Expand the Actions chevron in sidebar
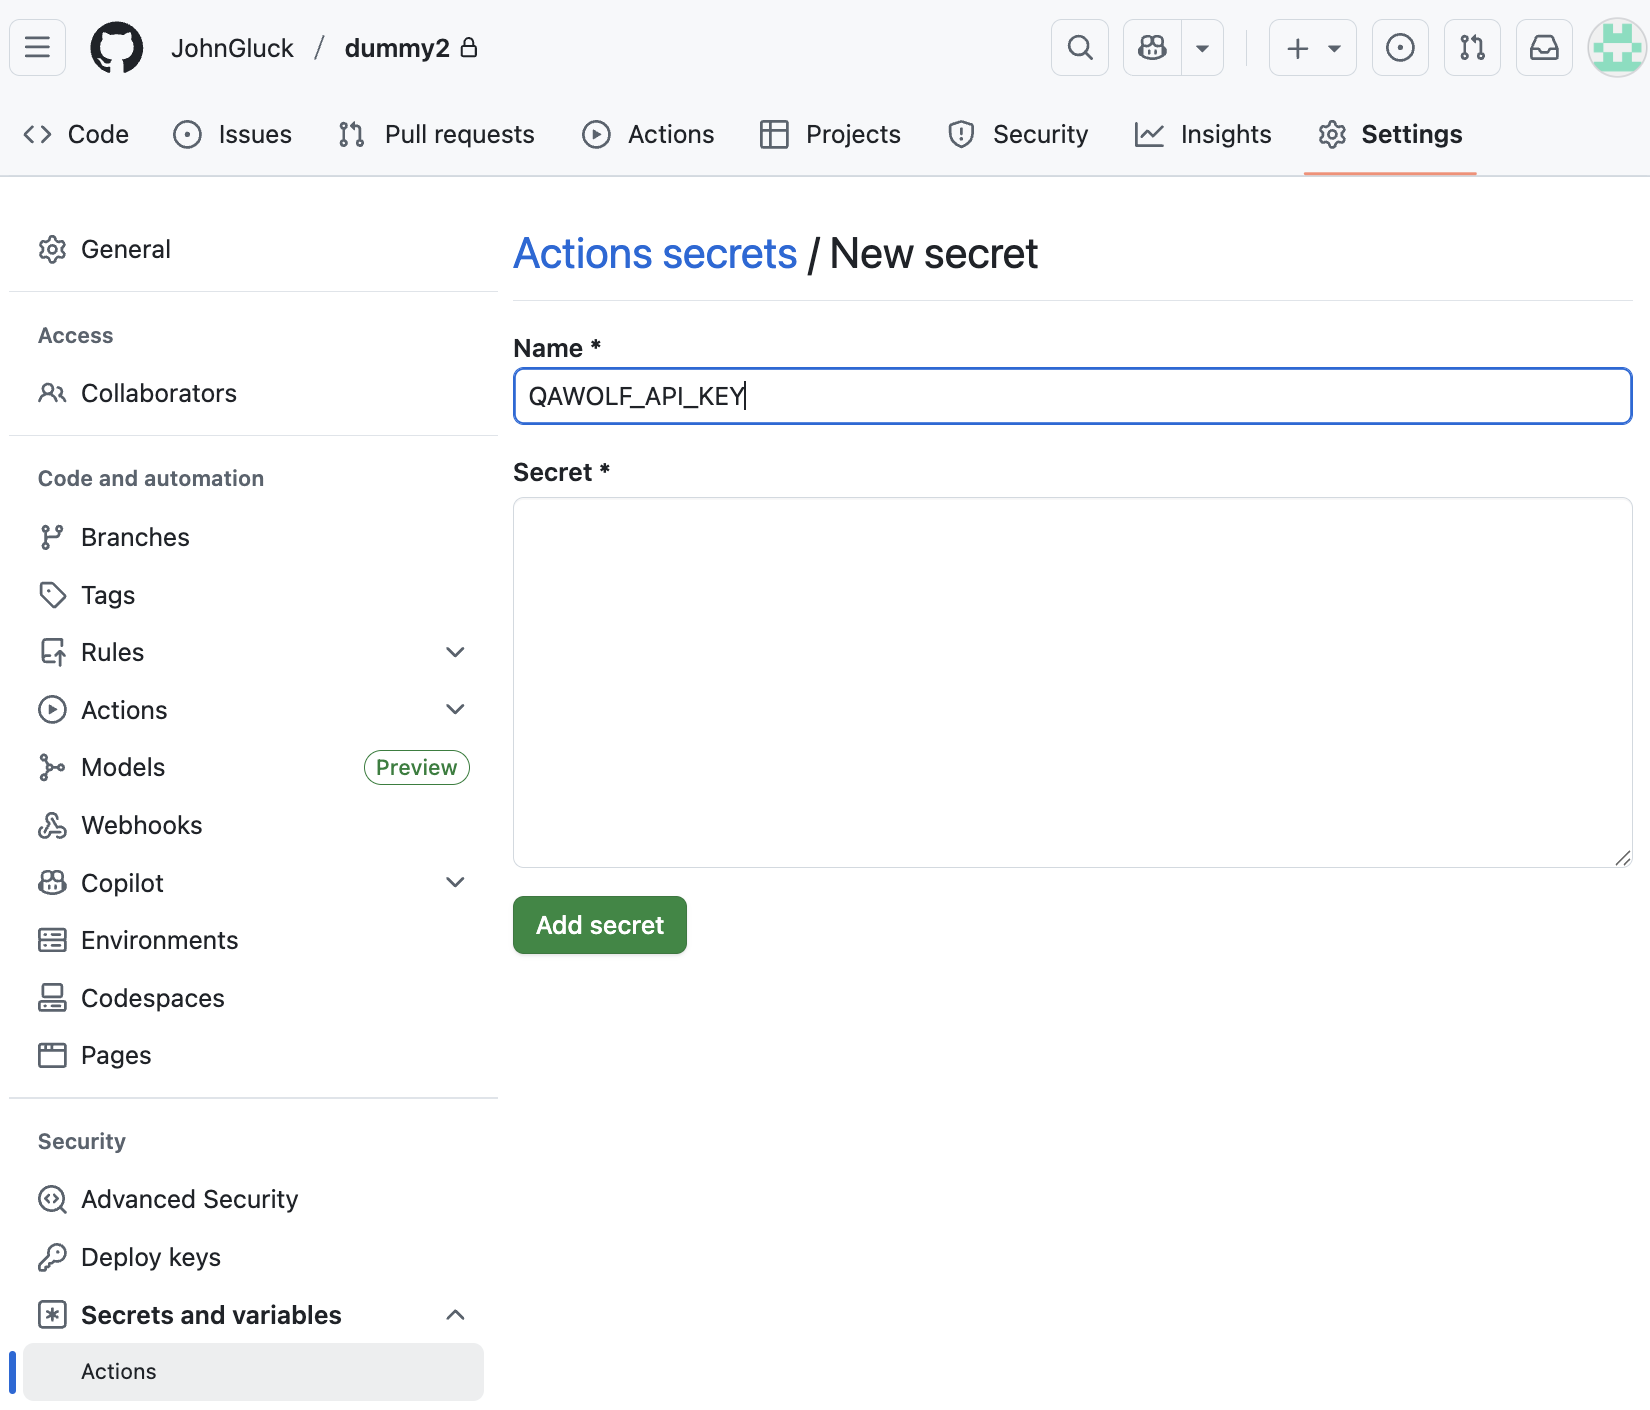 (455, 710)
